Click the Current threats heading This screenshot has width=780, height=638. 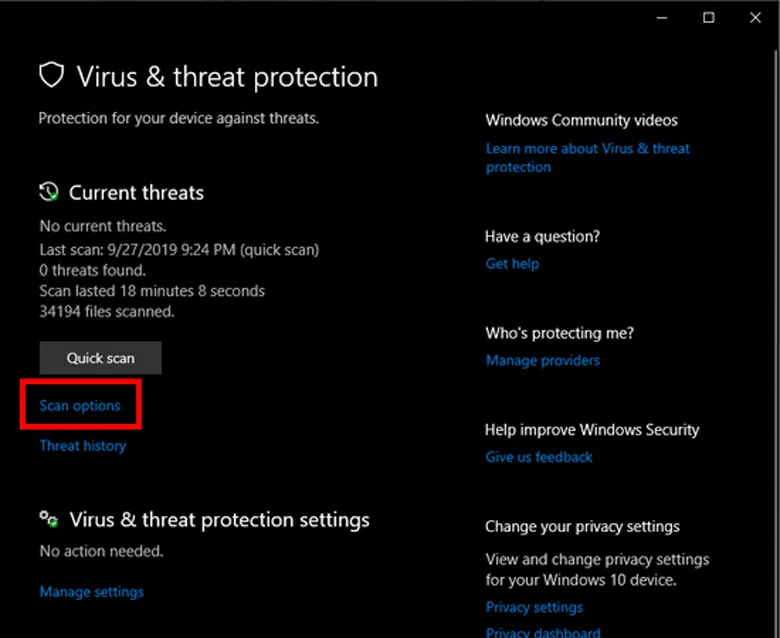[x=136, y=193]
